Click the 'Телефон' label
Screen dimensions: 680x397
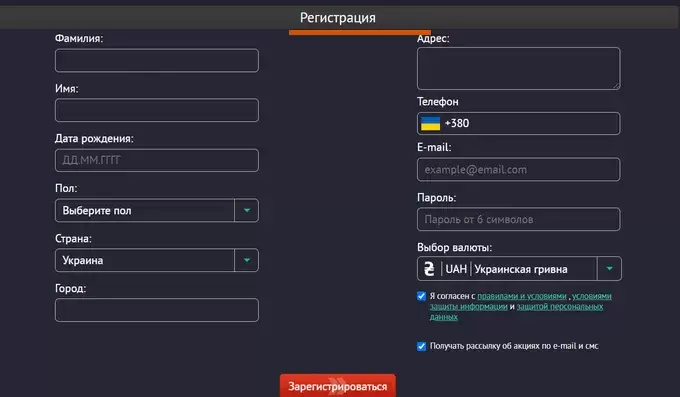click(x=438, y=102)
